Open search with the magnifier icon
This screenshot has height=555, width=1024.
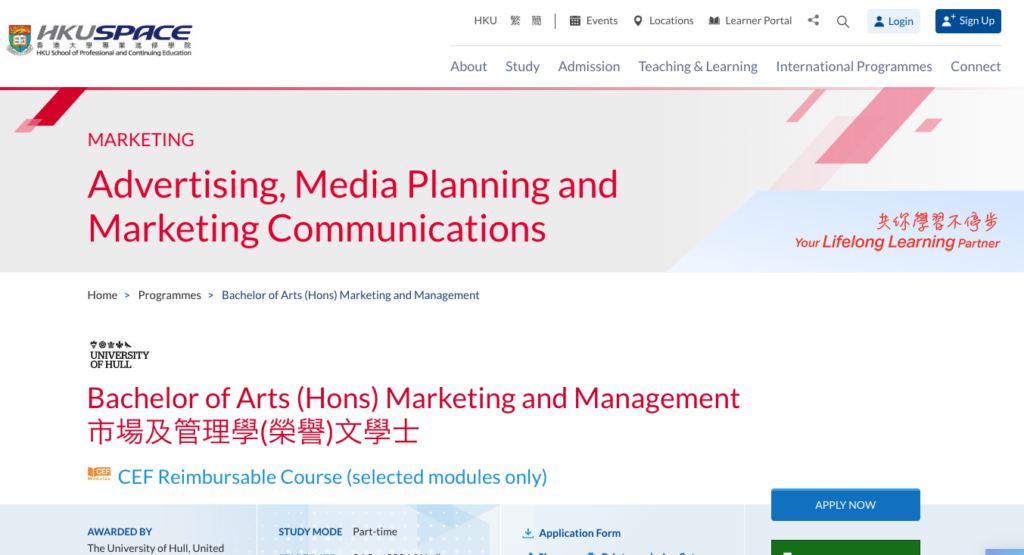843,21
